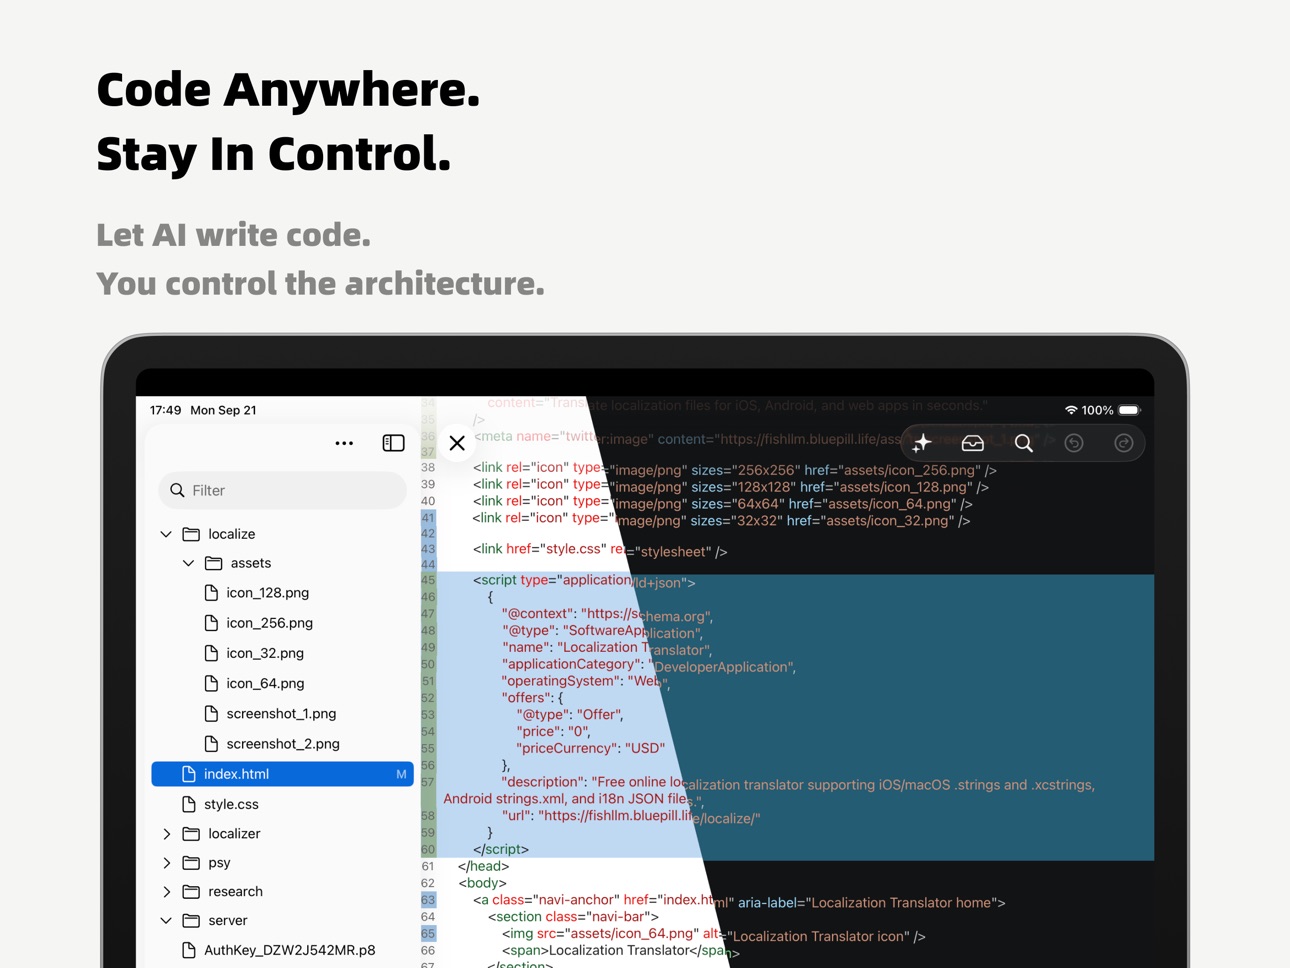Open icon_128.png in the file tree
The width and height of the screenshot is (1290, 968).
tap(267, 593)
